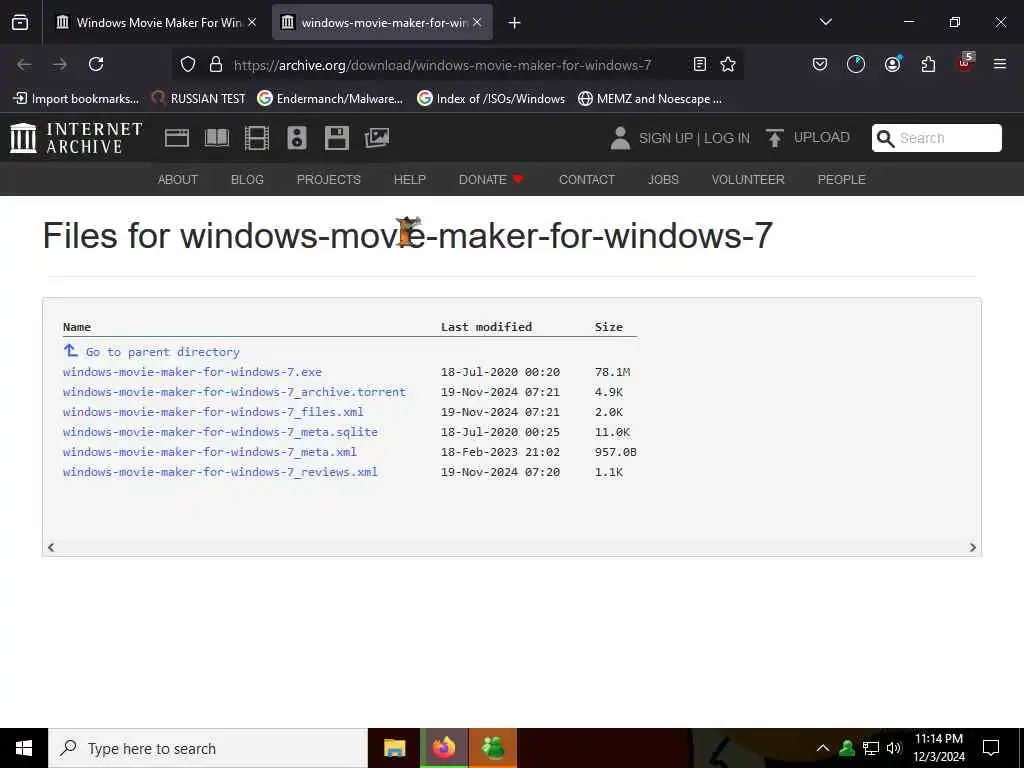Open PROJECTS menu item

[x=328, y=180]
